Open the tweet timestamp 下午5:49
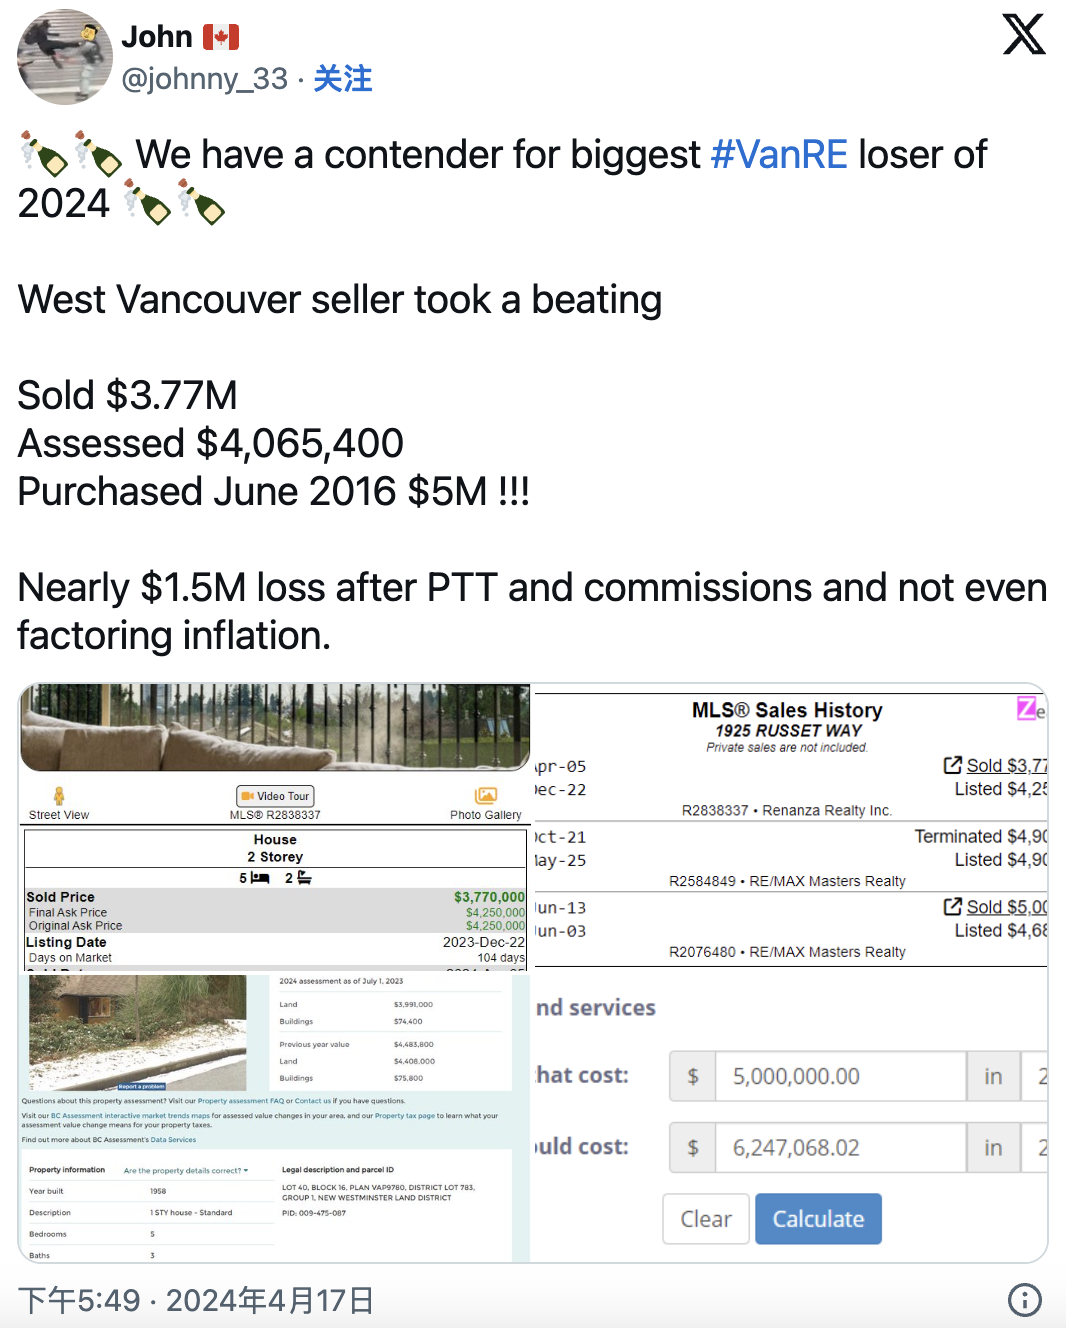The image size is (1066, 1328). (79, 1300)
